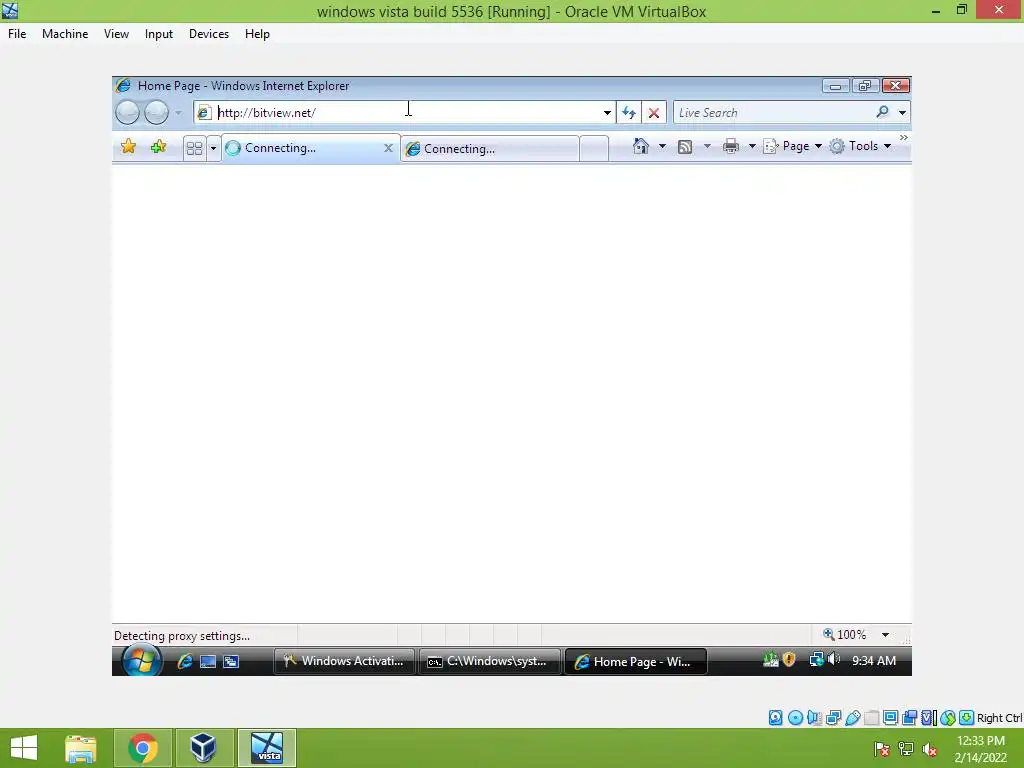Click the IE Back navigation button
The width and height of the screenshot is (1024, 768).
click(127, 113)
